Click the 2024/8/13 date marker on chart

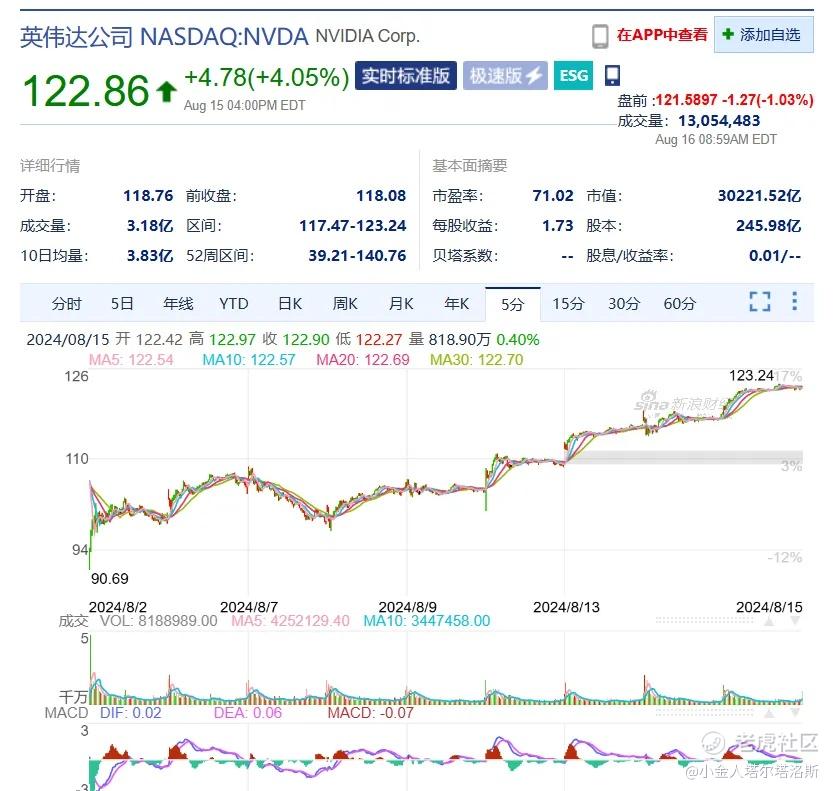(566, 607)
